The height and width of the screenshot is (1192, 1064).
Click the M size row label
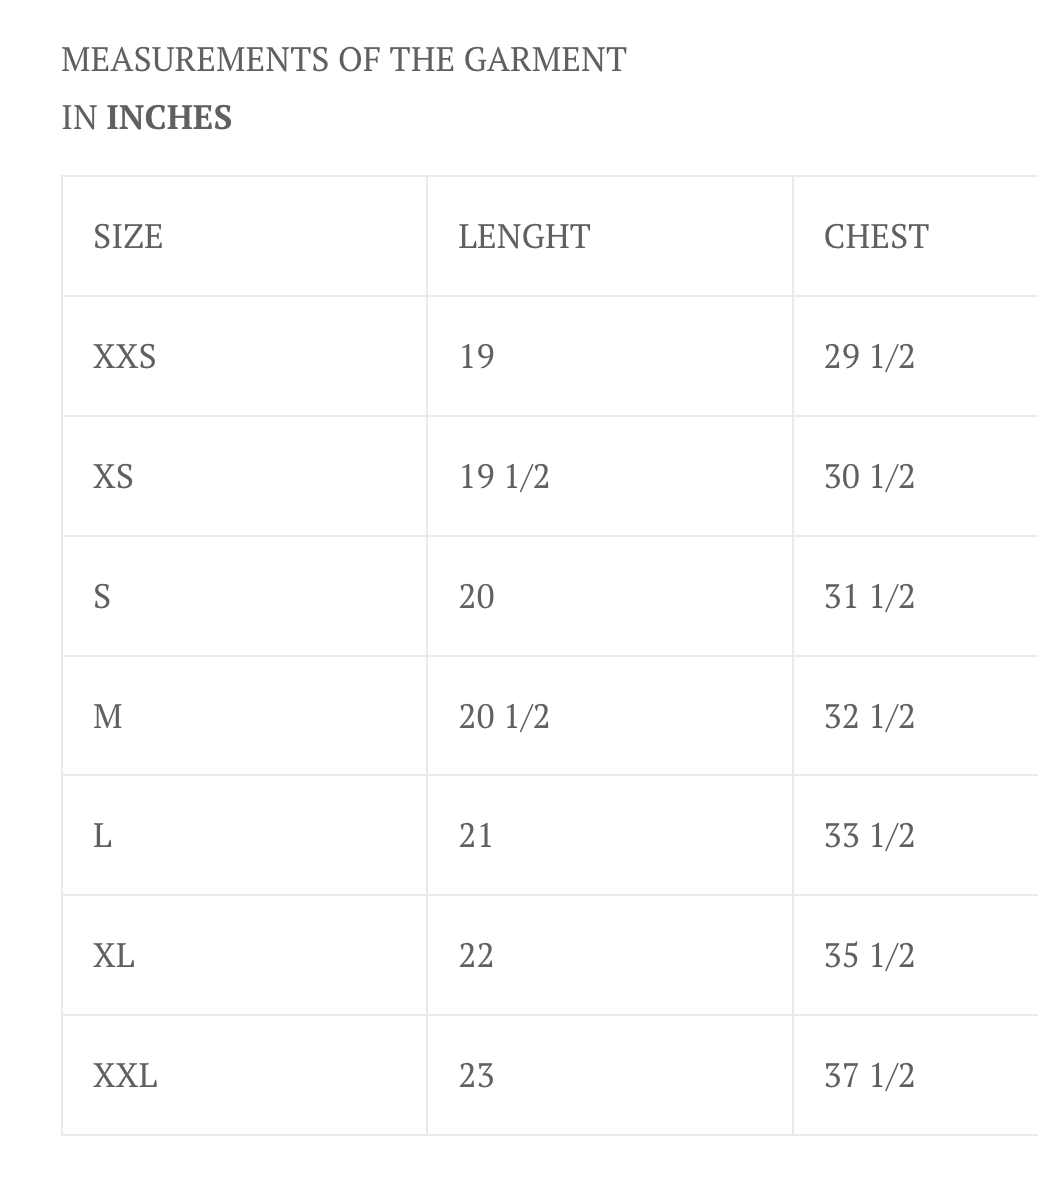(108, 717)
